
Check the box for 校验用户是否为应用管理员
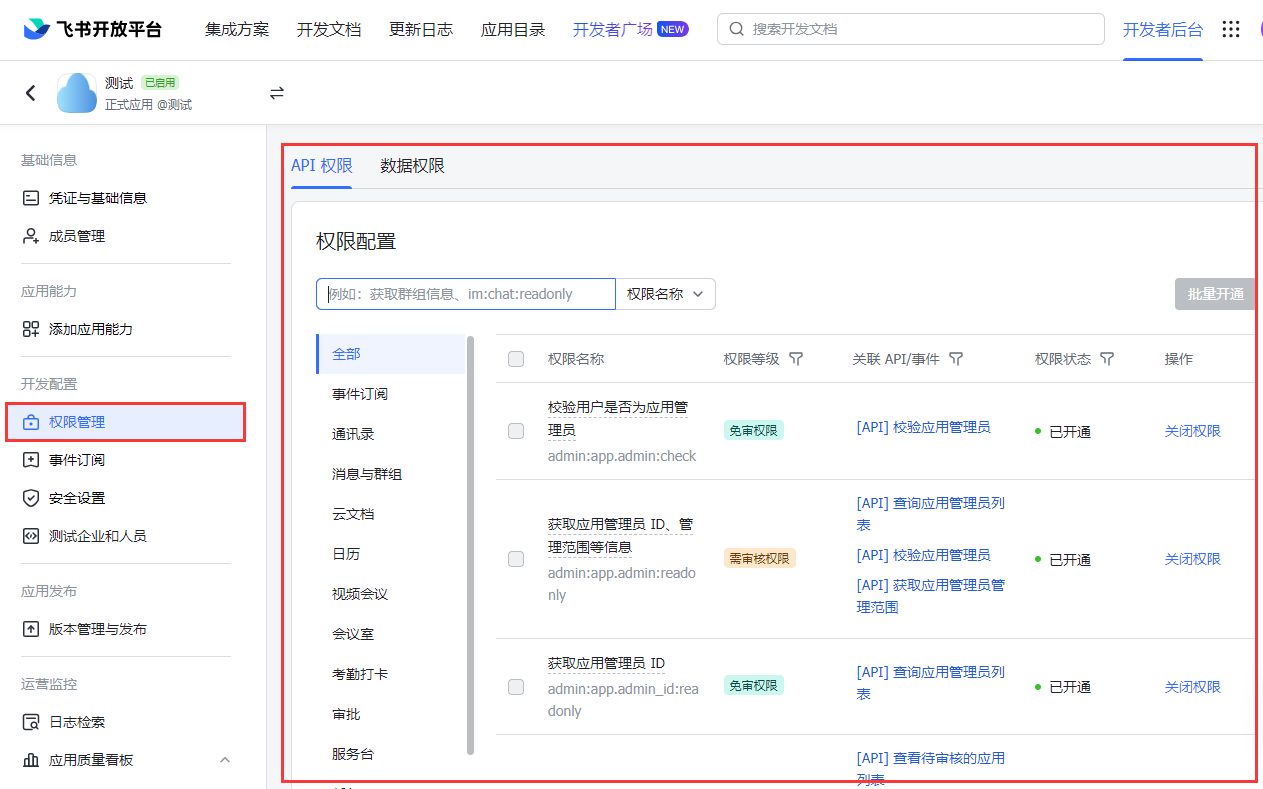(x=516, y=431)
